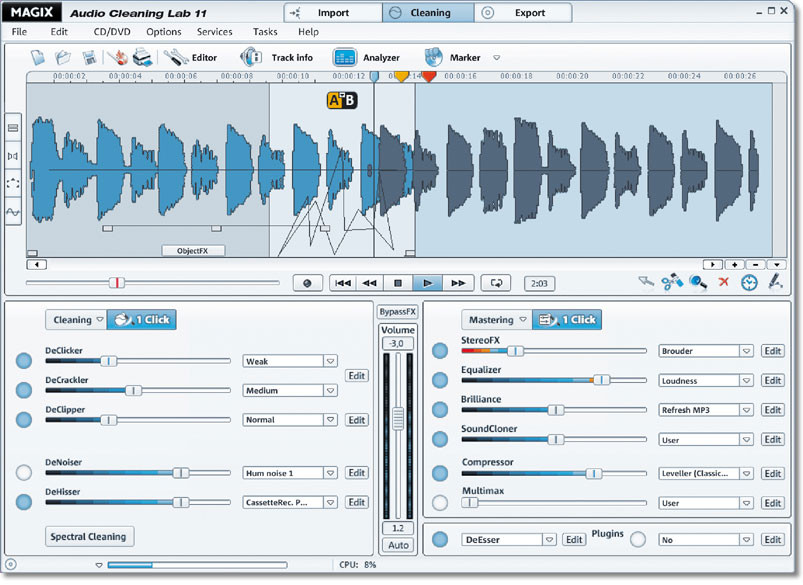The image size is (803, 585).
Task: Click Edit for the Compressor effect
Action: 772,473
